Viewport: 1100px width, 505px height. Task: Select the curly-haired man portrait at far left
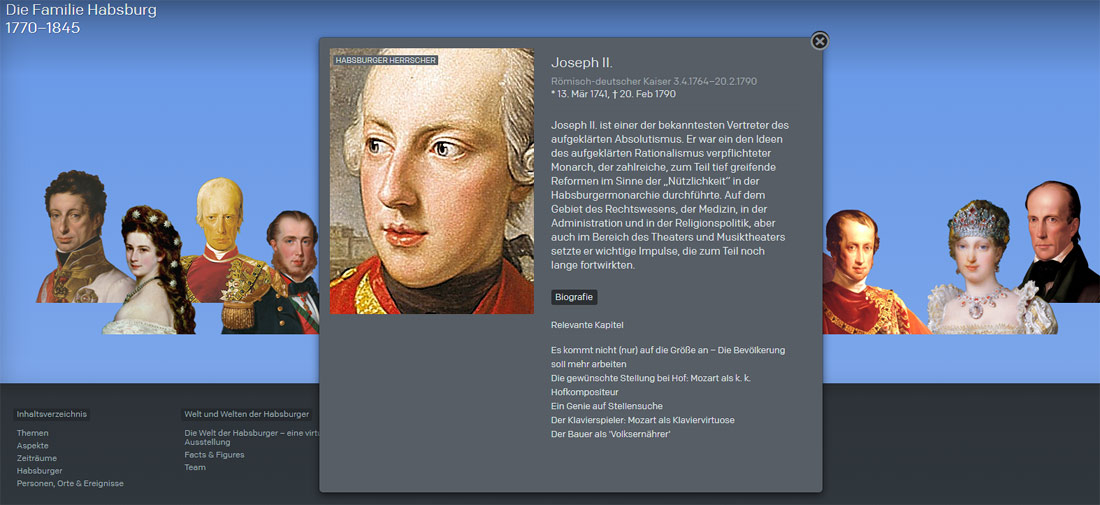(x=77, y=237)
